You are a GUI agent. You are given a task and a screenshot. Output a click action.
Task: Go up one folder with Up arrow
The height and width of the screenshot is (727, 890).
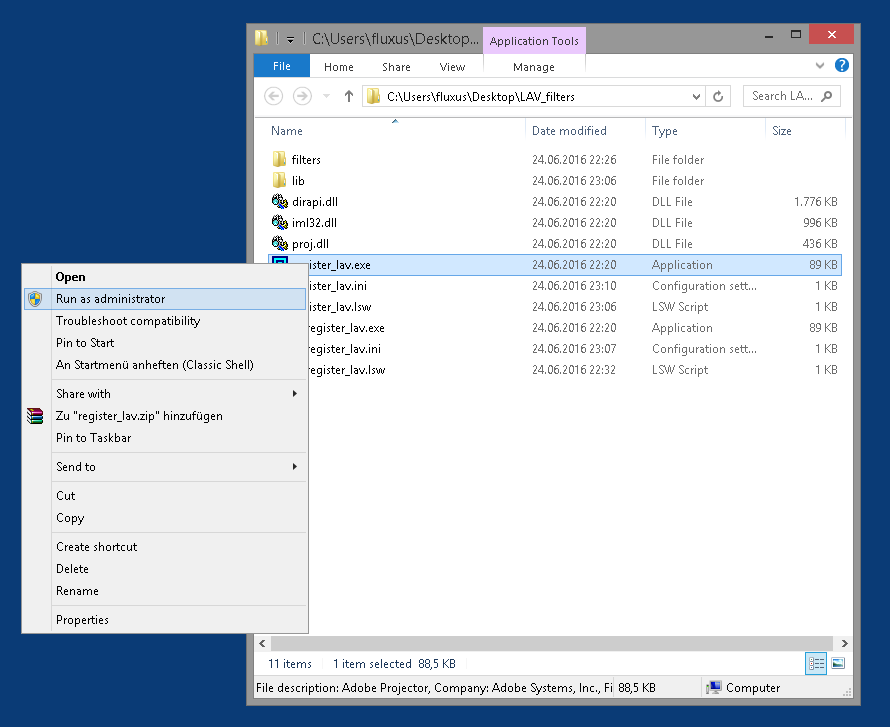pyautogui.click(x=349, y=97)
